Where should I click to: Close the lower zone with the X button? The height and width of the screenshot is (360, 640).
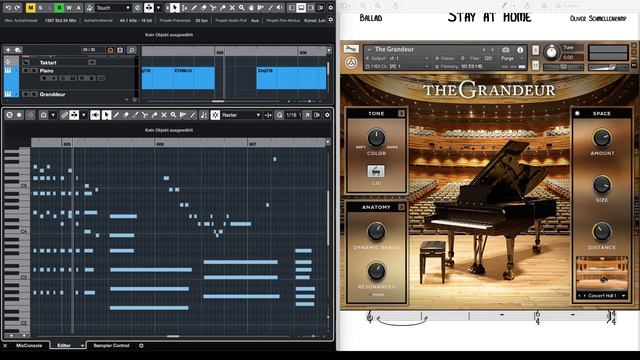tap(5, 345)
